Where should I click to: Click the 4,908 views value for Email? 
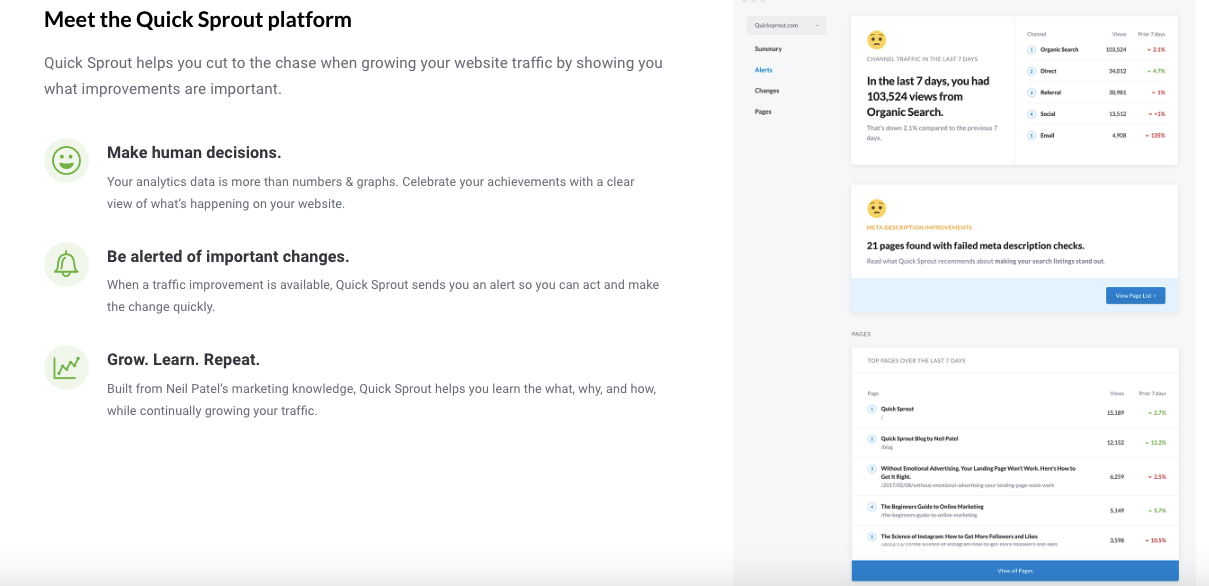click(1120, 135)
